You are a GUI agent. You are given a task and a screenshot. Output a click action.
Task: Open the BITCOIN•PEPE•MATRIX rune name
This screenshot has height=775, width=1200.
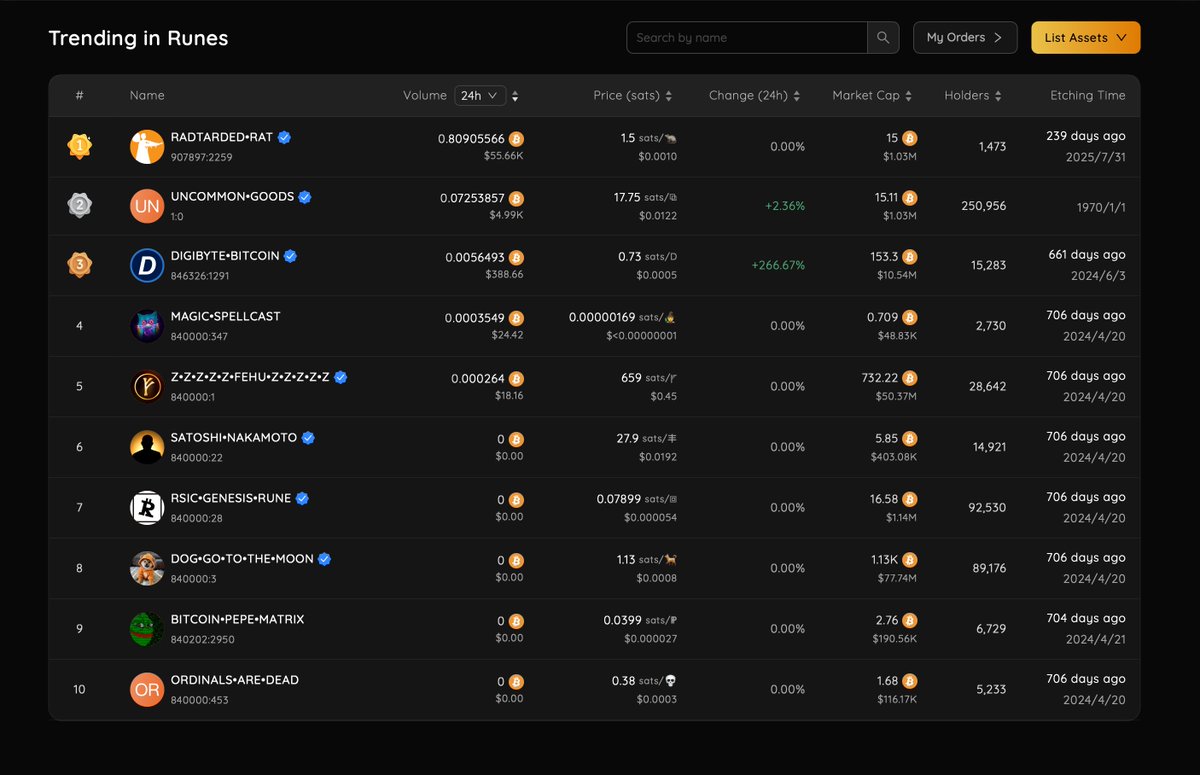pyautogui.click(x=237, y=619)
